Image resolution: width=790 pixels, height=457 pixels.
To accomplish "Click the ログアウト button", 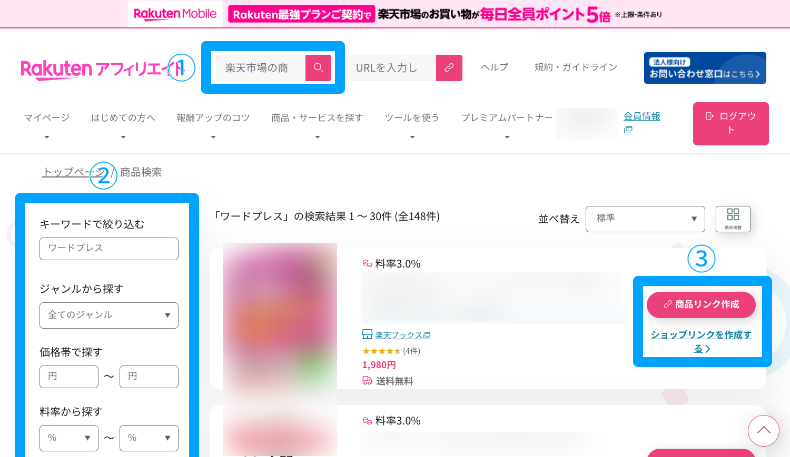I will [731, 123].
